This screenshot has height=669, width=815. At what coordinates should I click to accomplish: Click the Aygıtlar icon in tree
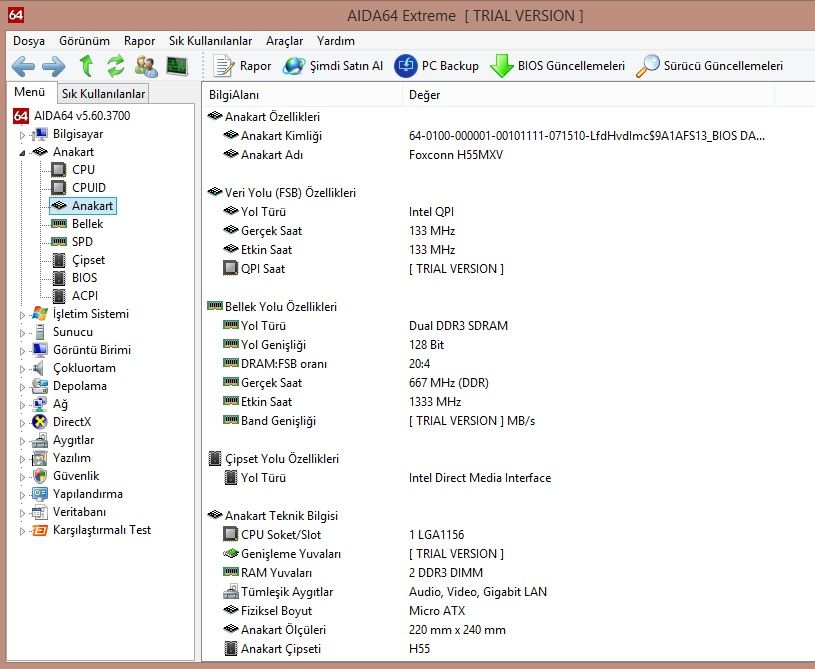tap(40, 440)
